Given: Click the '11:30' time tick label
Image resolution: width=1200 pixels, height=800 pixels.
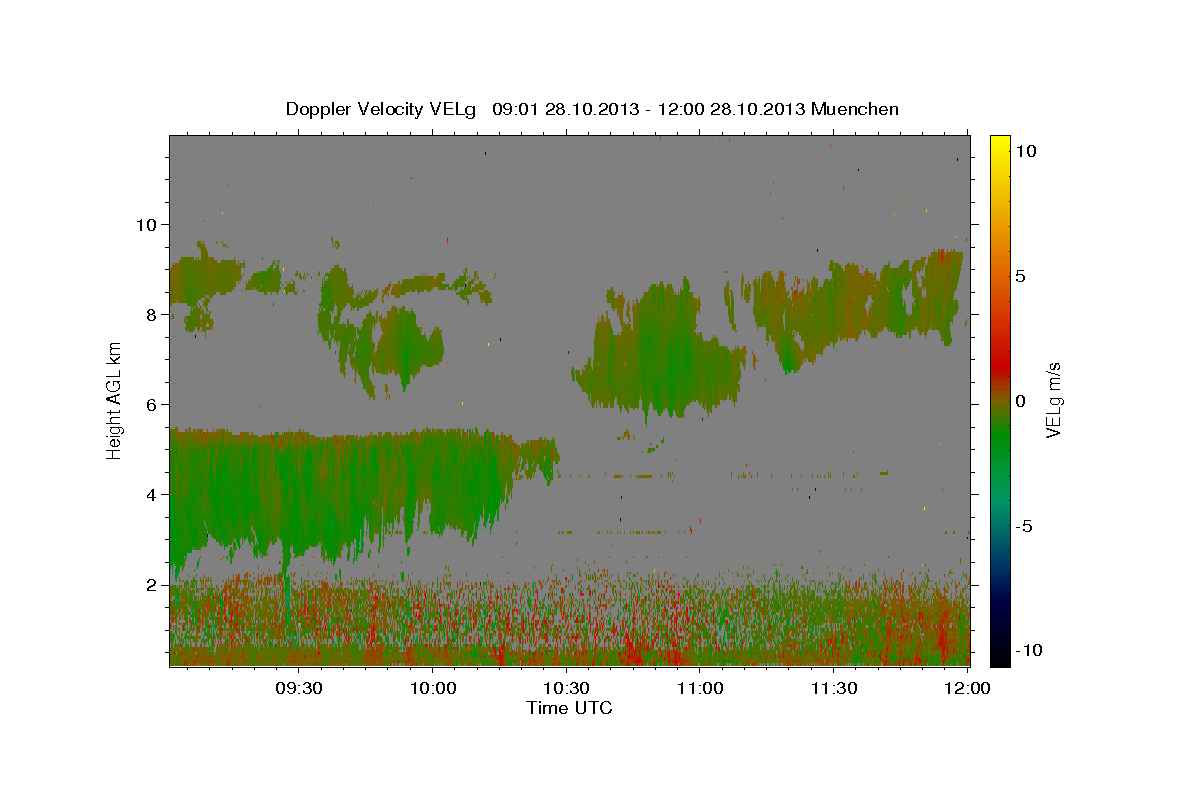Looking at the screenshot, I should pos(834,688).
